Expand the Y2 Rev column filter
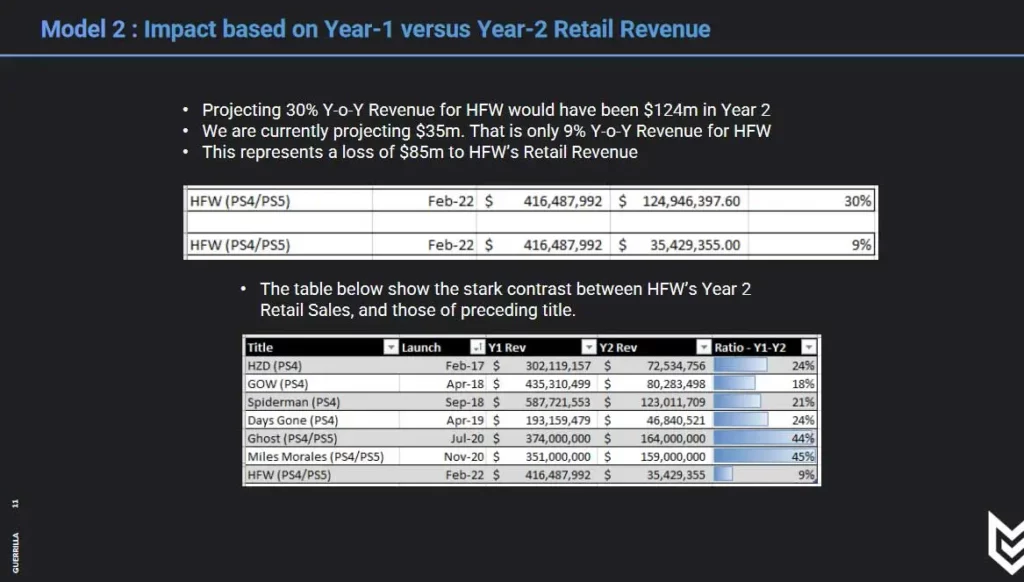 (x=703, y=347)
